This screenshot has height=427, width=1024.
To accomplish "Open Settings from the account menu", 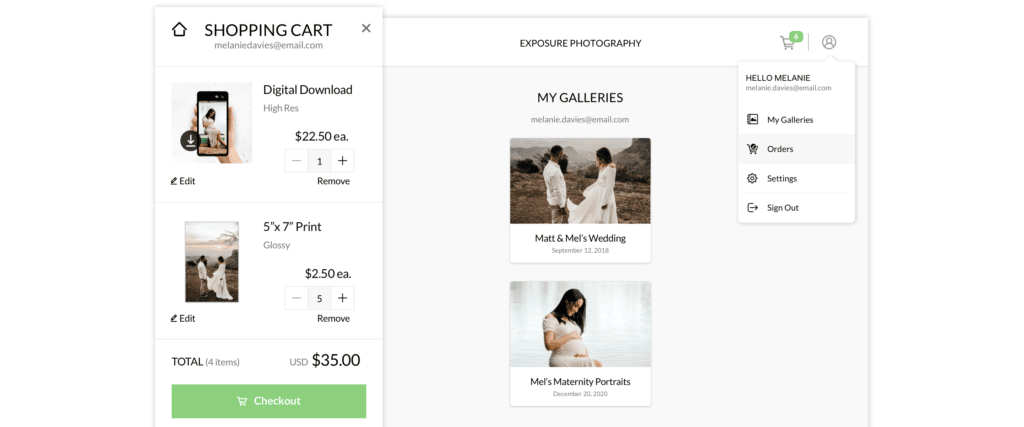I will point(797,178).
